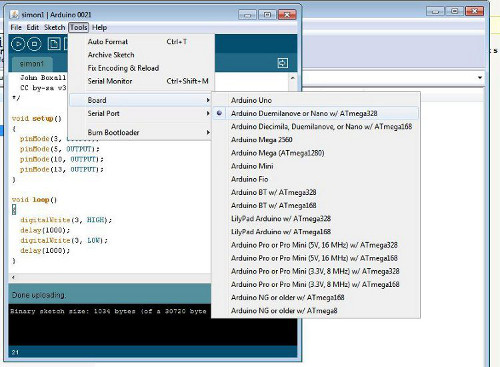
Task: Click the 'void loop()' code line
Action: click(x=34, y=200)
